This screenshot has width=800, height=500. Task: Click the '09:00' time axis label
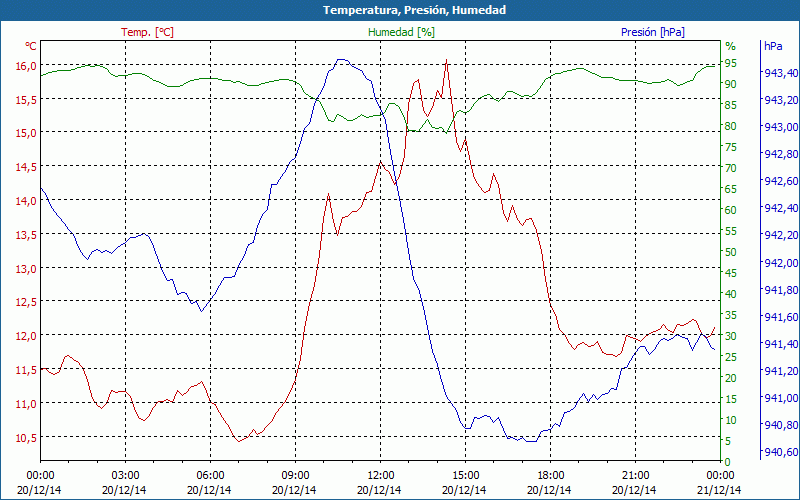click(295, 476)
